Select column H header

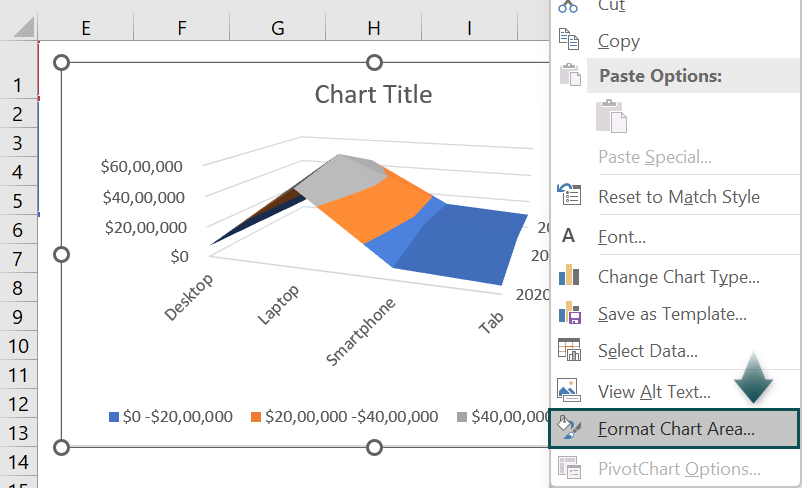(373, 28)
